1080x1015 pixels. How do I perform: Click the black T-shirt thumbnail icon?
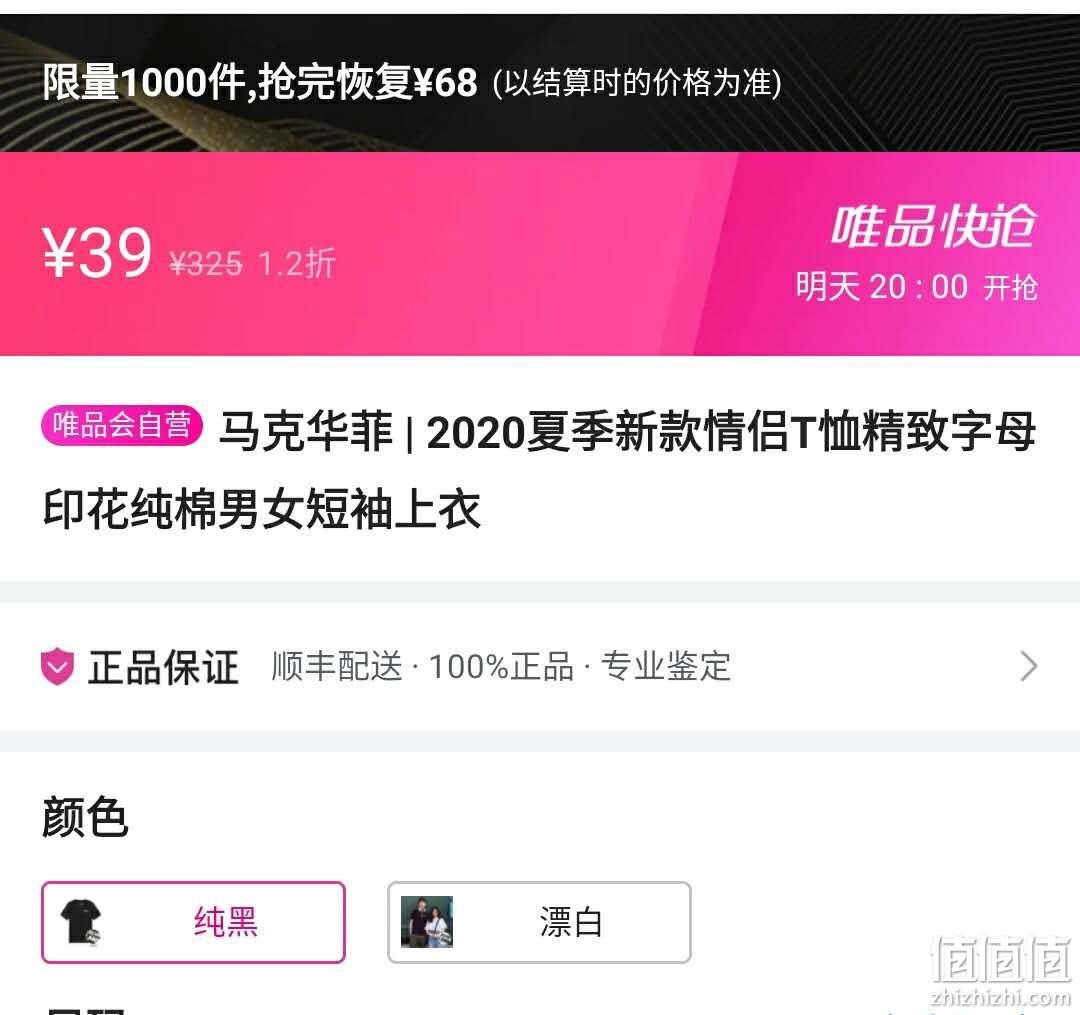click(82, 922)
